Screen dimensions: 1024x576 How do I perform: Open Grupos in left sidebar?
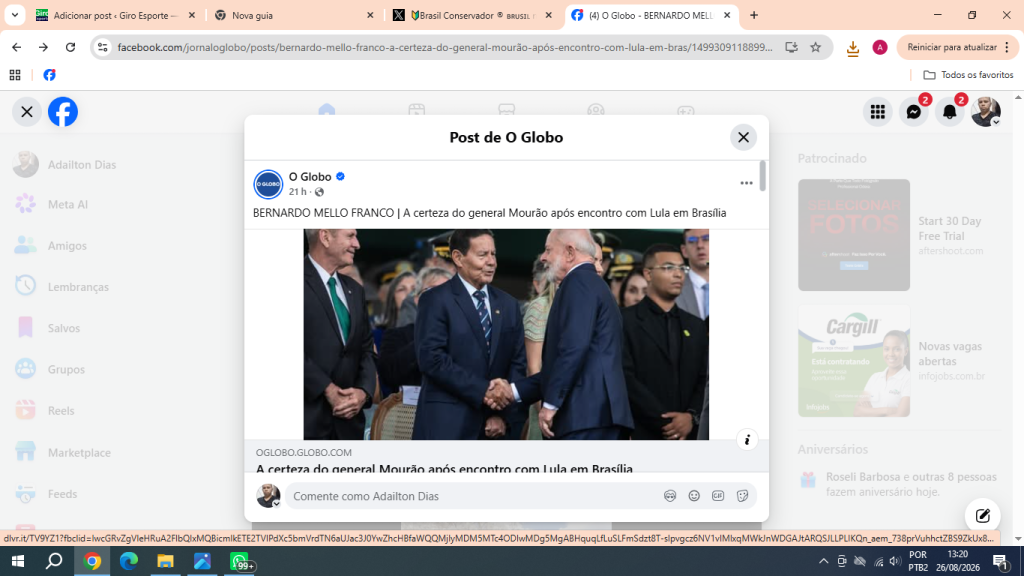coord(50,369)
